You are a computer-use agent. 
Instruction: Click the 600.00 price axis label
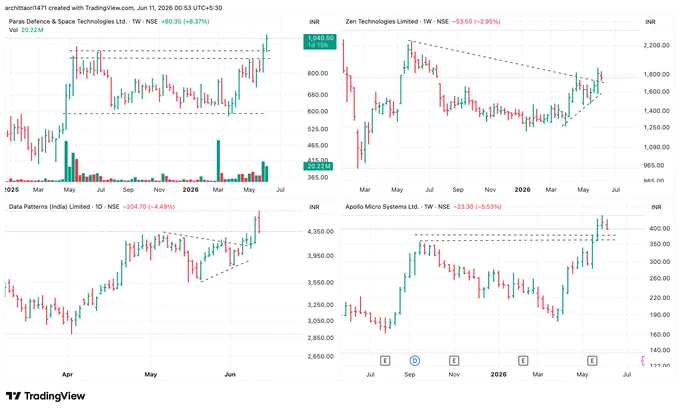[x=318, y=111]
